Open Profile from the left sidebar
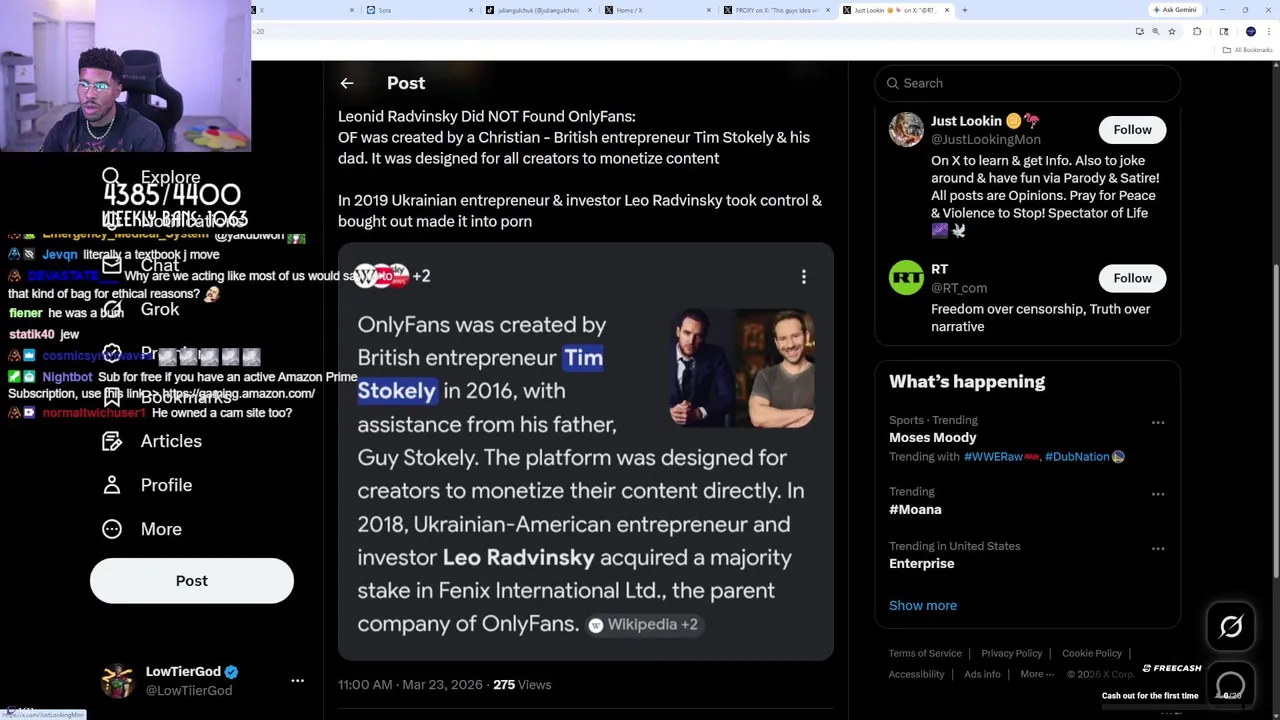Screen dimensions: 1280x720 pyautogui.click(x=166, y=485)
